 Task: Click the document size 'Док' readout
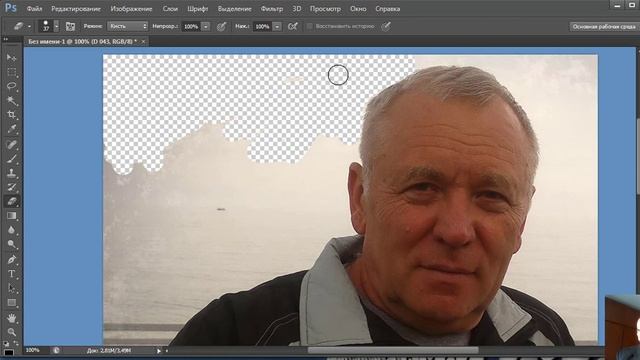(x=109, y=351)
